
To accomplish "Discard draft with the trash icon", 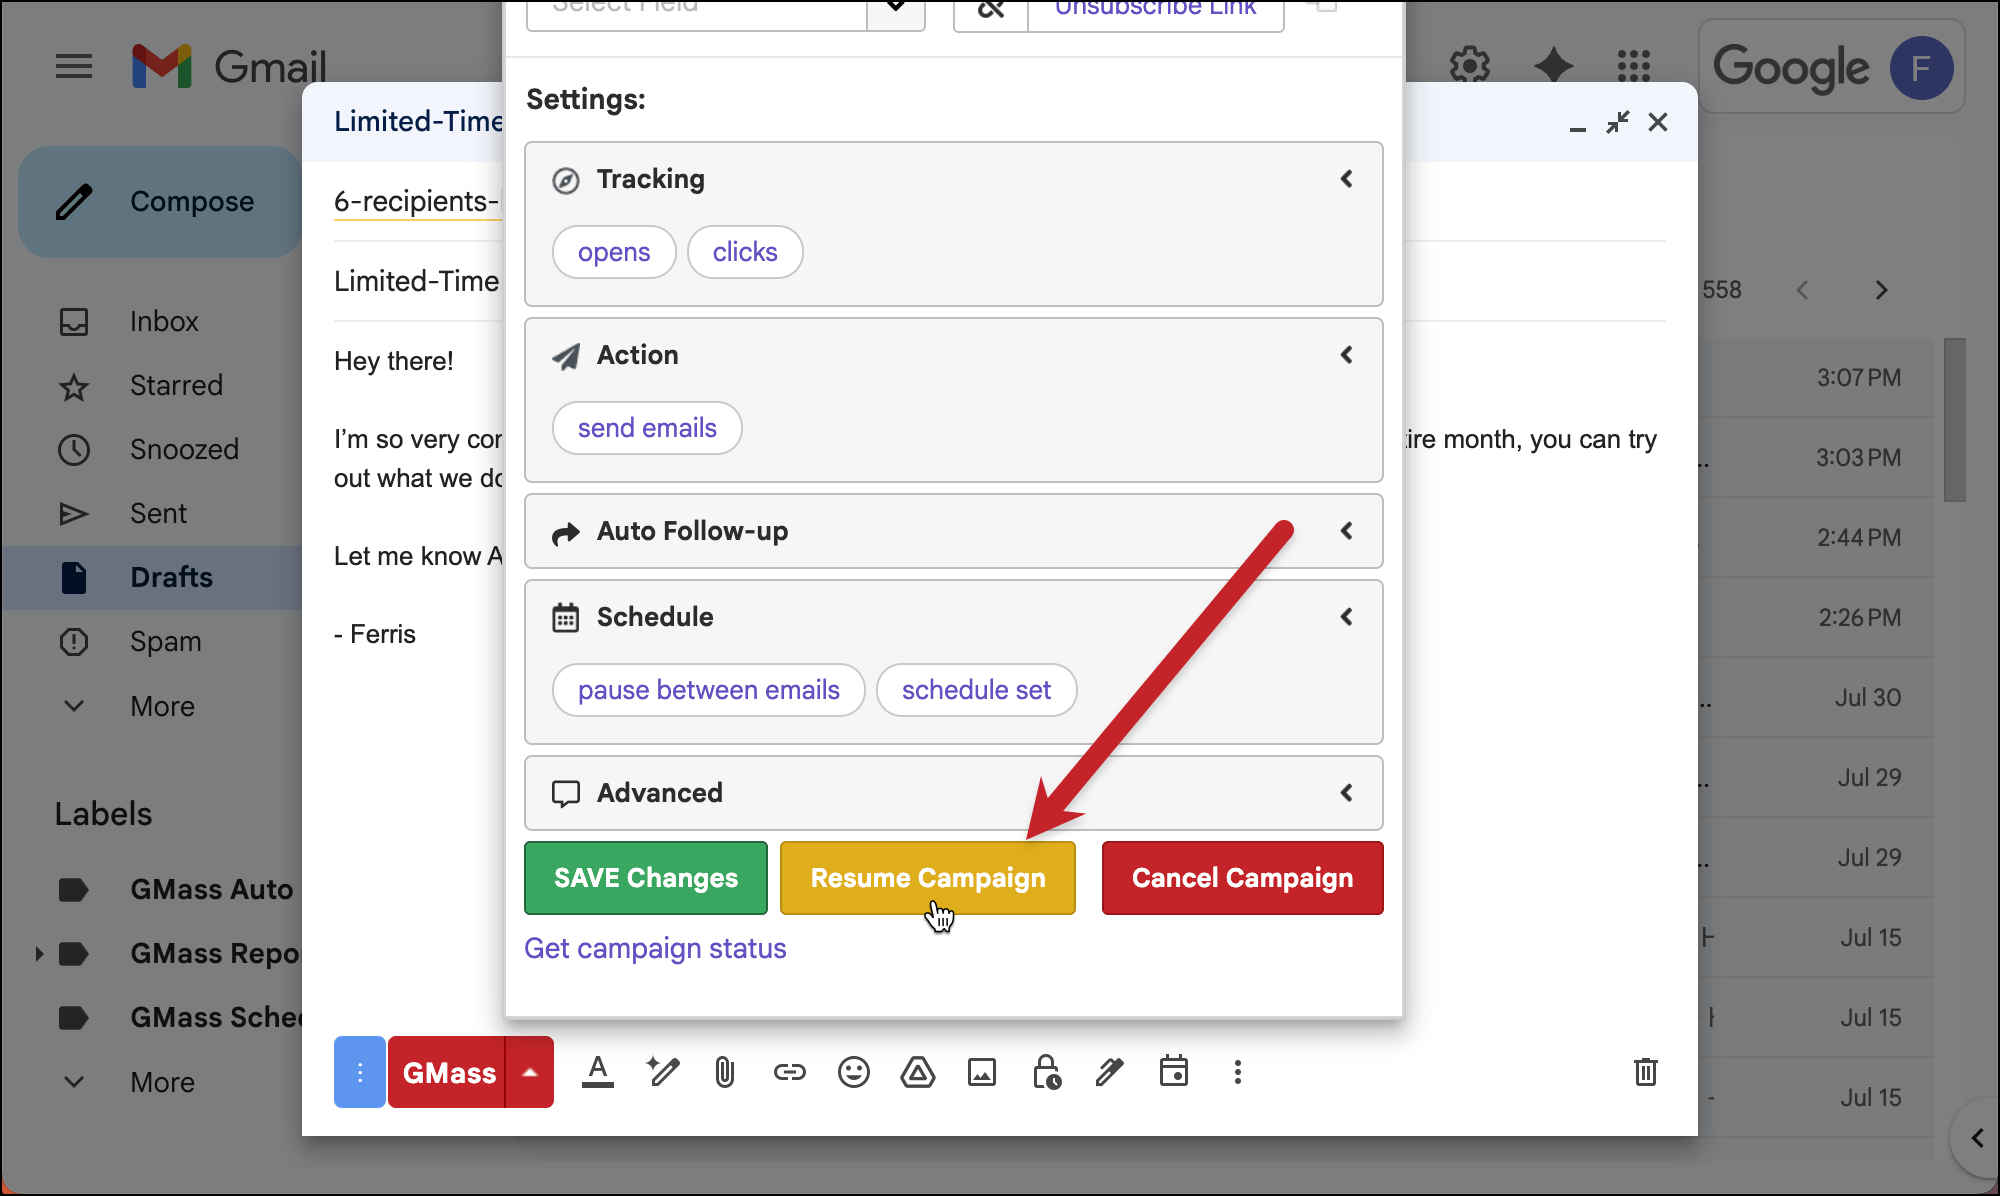I will [x=1645, y=1072].
